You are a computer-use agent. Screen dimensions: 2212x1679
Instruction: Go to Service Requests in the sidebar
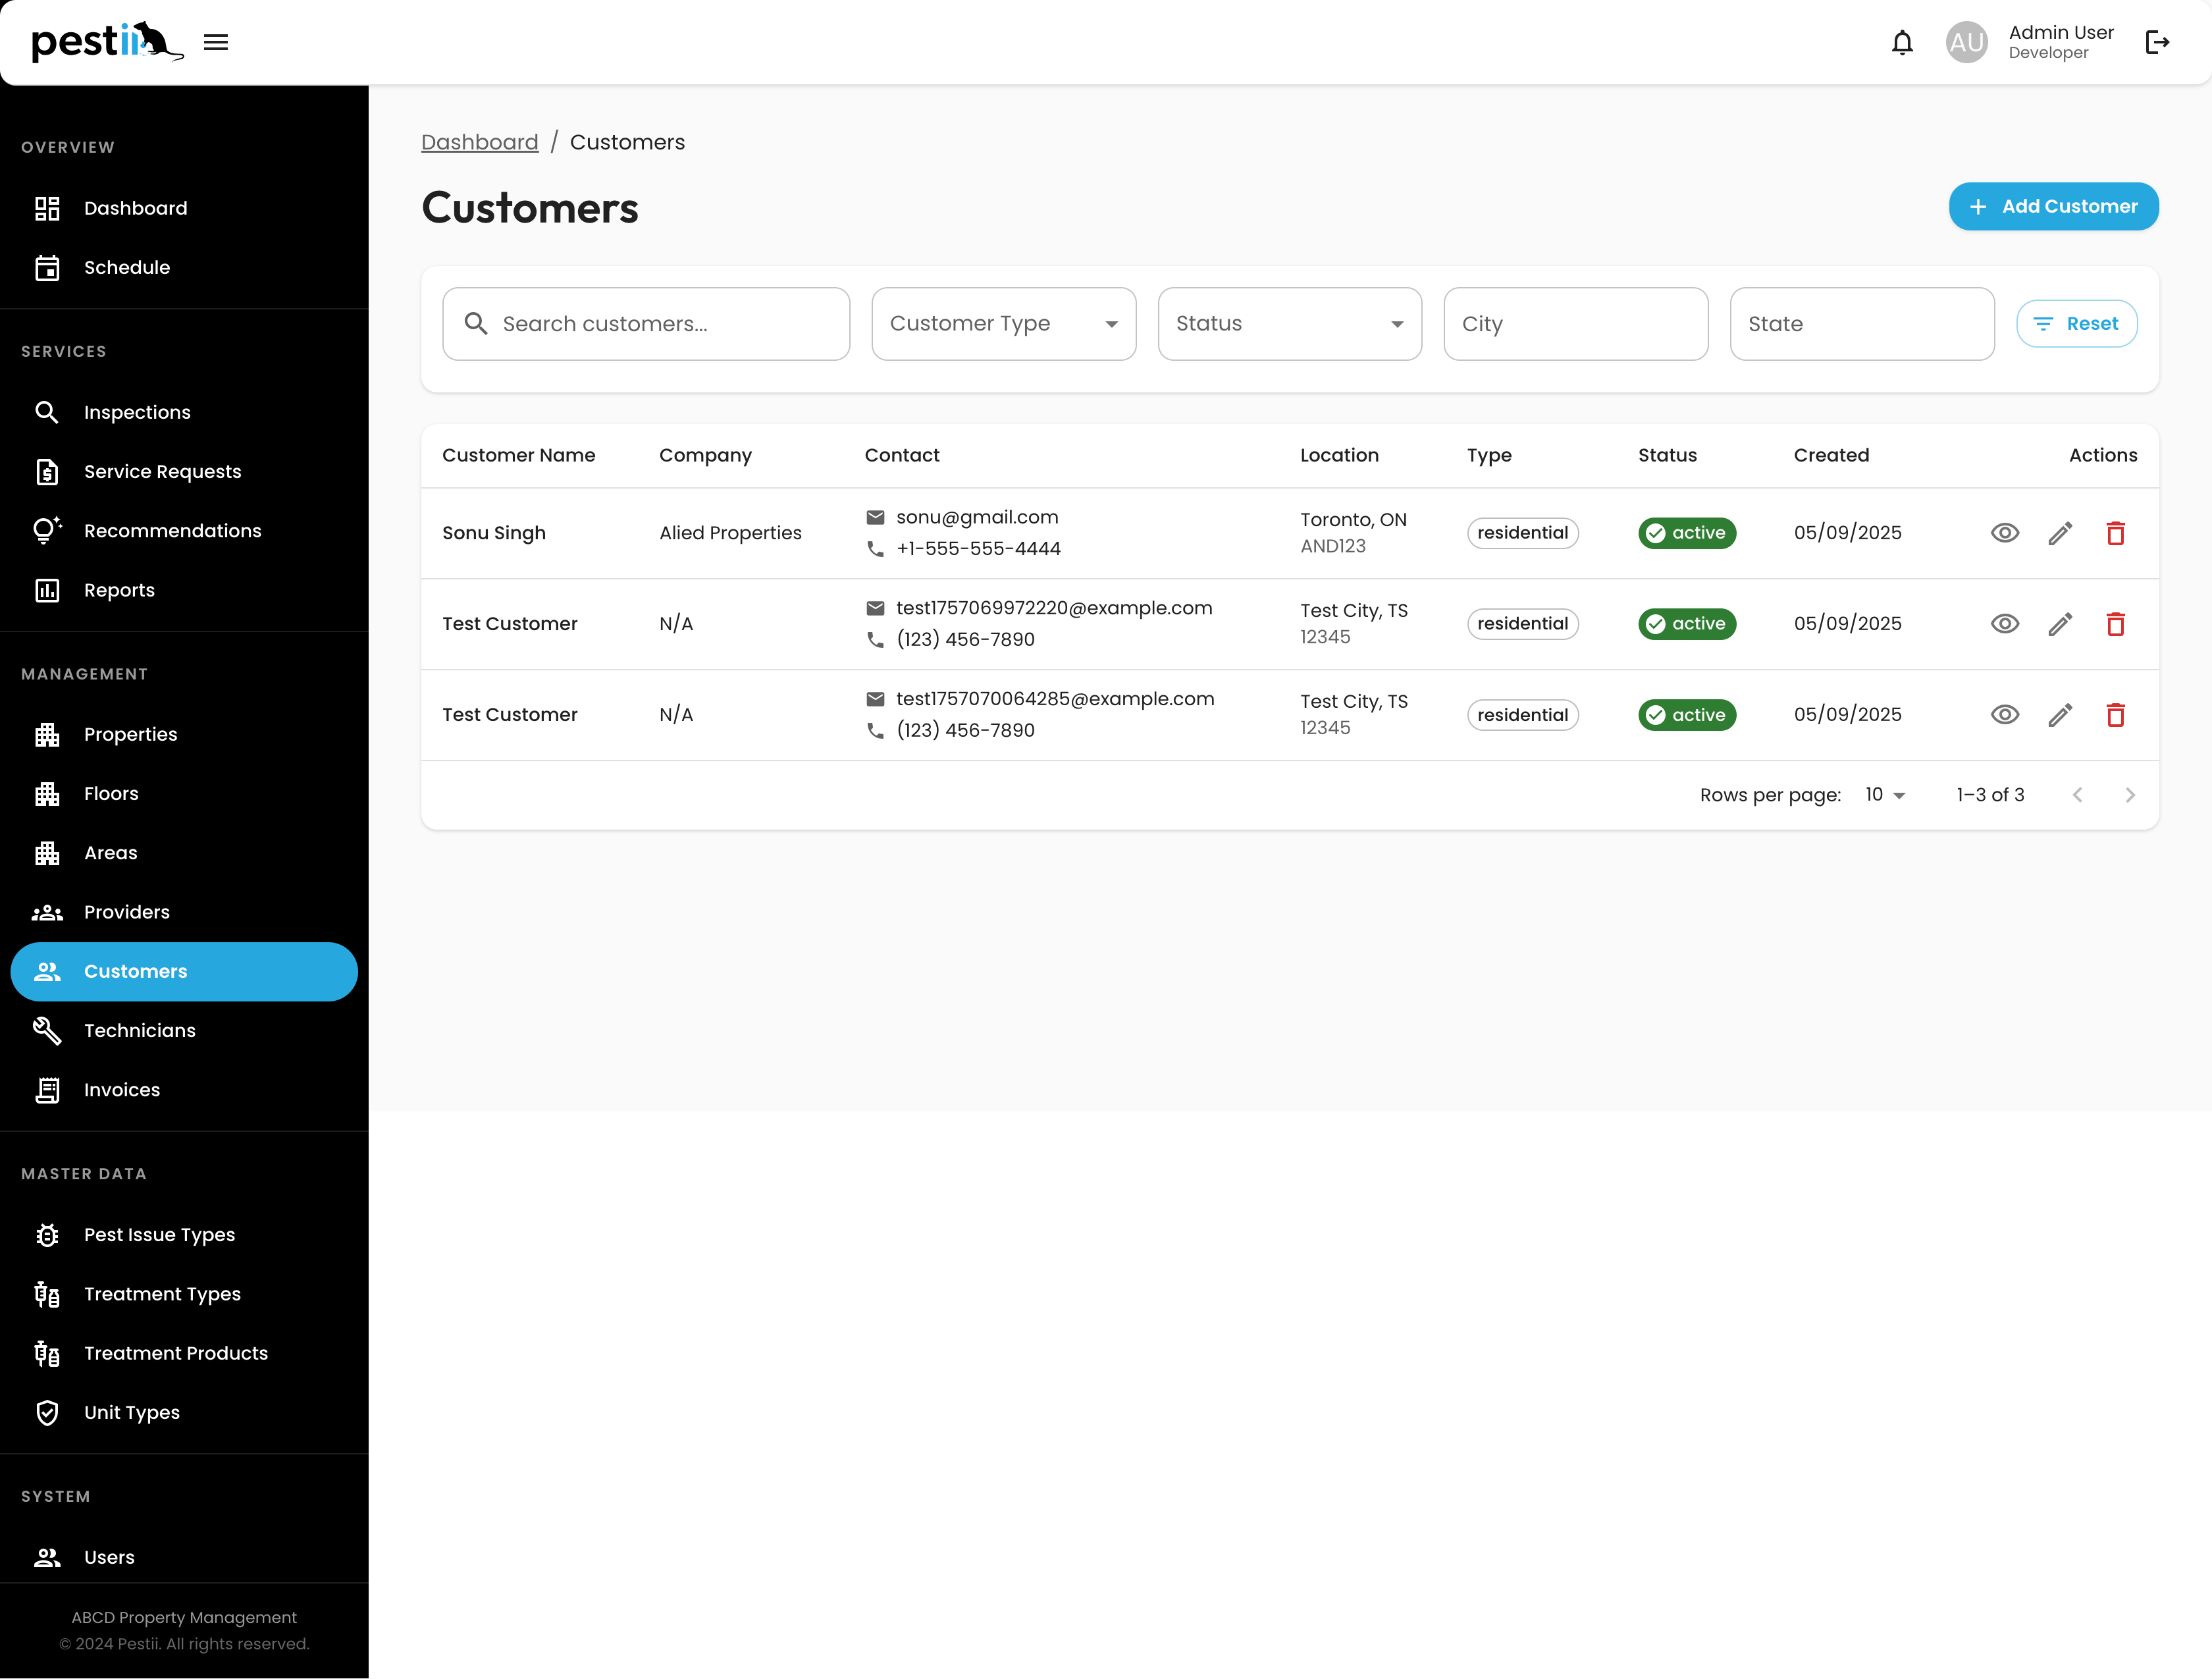tap(162, 472)
